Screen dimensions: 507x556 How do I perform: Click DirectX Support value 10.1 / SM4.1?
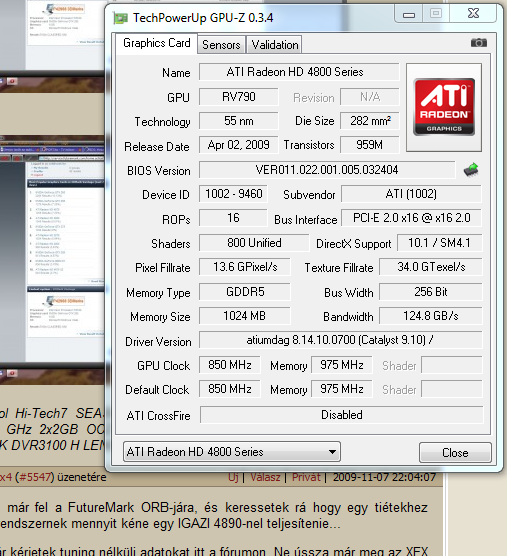pyautogui.click(x=439, y=243)
